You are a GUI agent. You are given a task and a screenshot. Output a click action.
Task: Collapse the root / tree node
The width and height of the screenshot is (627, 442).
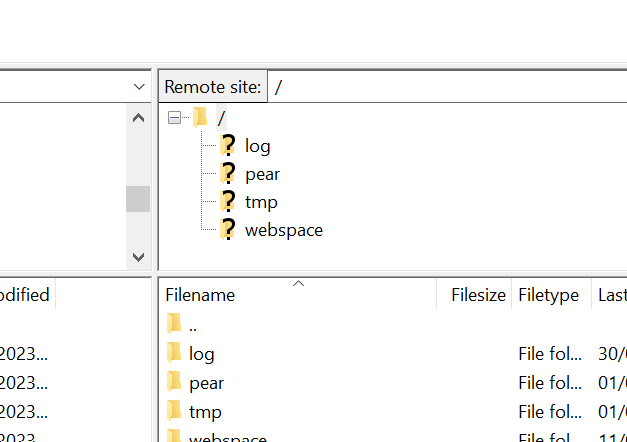174,118
